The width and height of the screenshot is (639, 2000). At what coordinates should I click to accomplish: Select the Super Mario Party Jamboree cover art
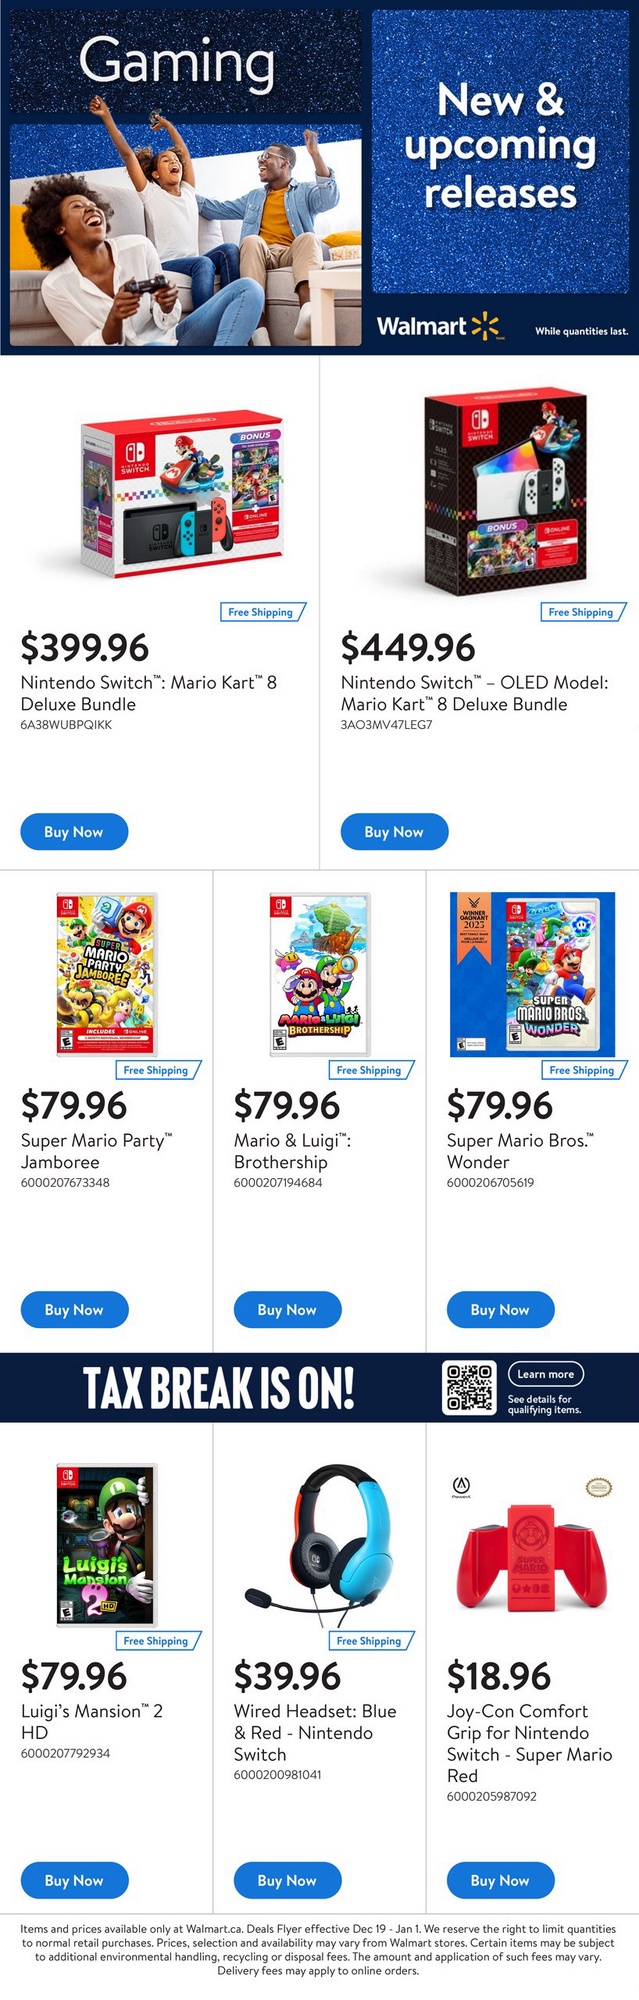[x=106, y=974]
